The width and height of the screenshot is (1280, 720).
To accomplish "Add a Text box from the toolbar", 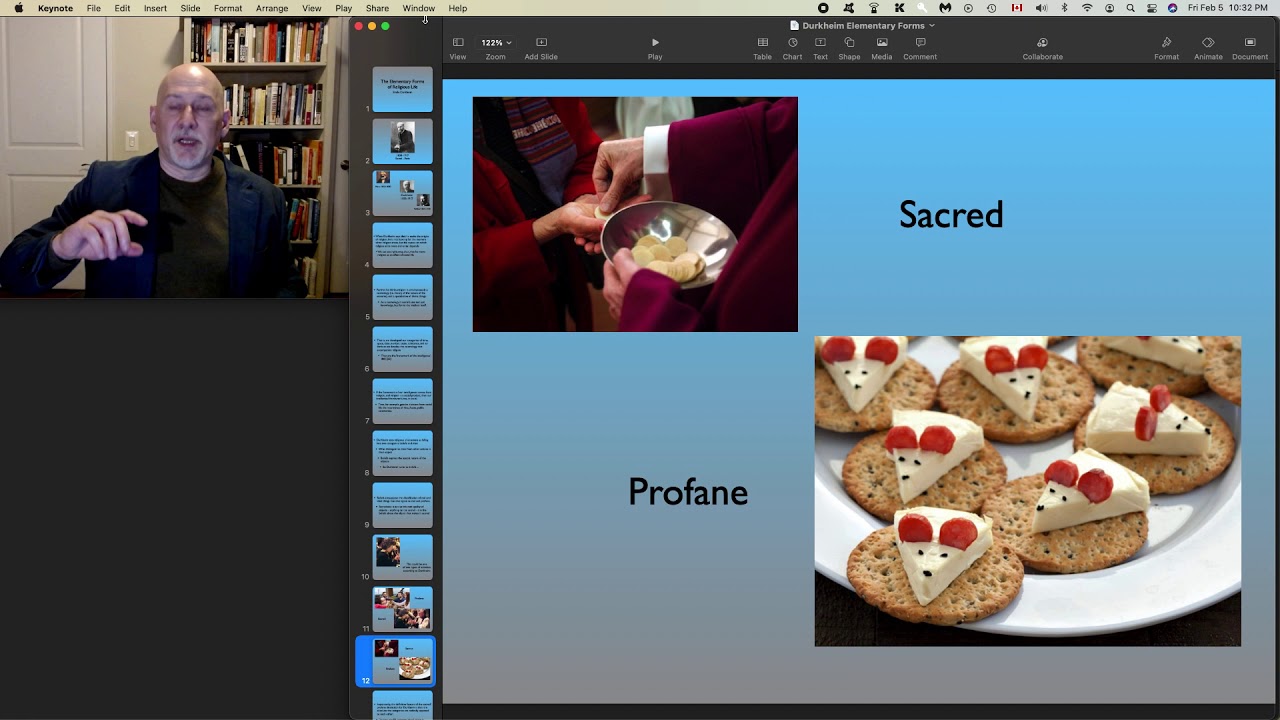I will 820,48.
